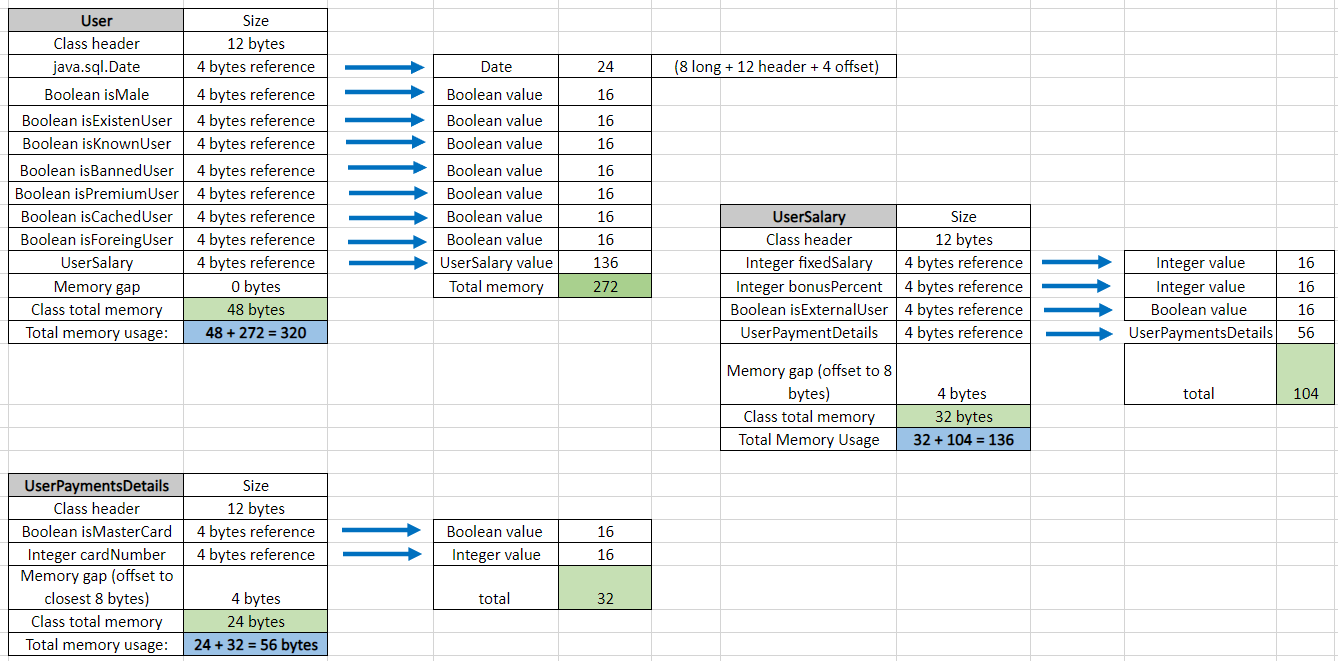Click the green Total memory 272 cell
The width and height of the screenshot is (1338, 661).
pos(604,285)
